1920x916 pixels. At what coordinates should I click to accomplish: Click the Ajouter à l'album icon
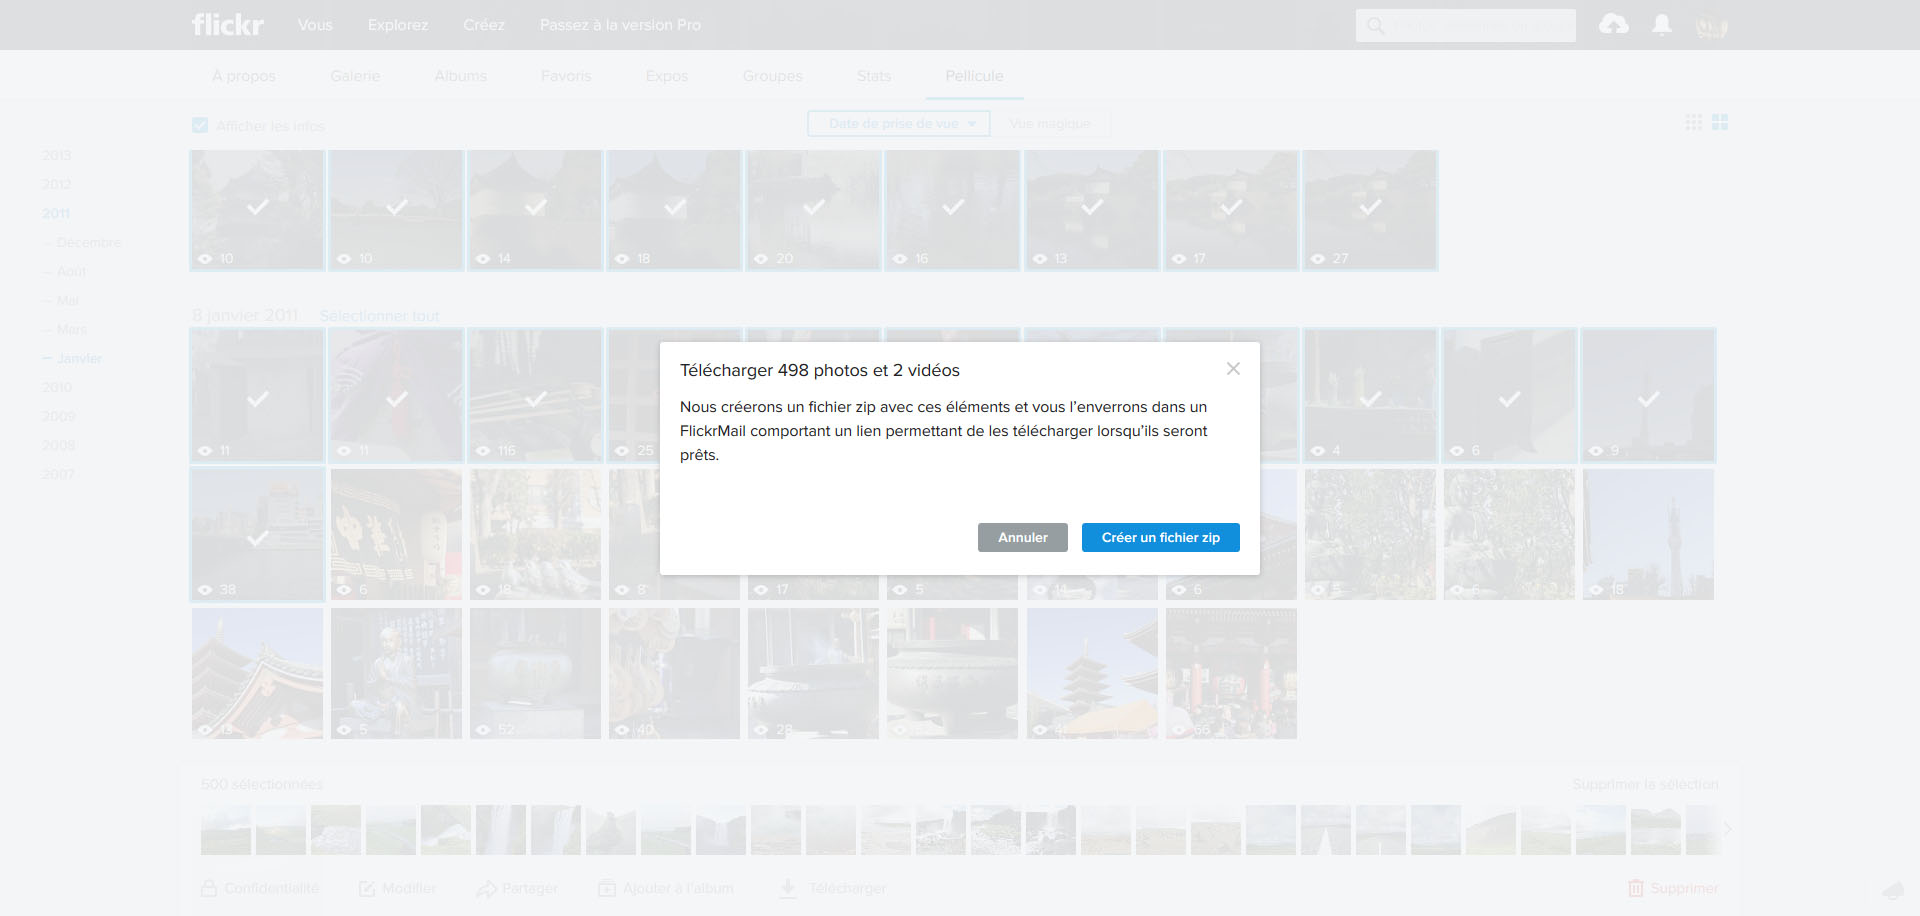coord(607,888)
